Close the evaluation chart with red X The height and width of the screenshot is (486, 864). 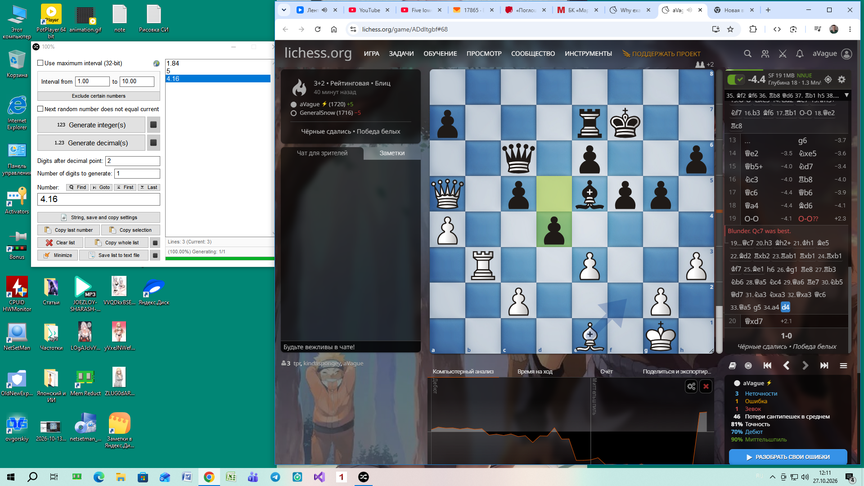705,386
